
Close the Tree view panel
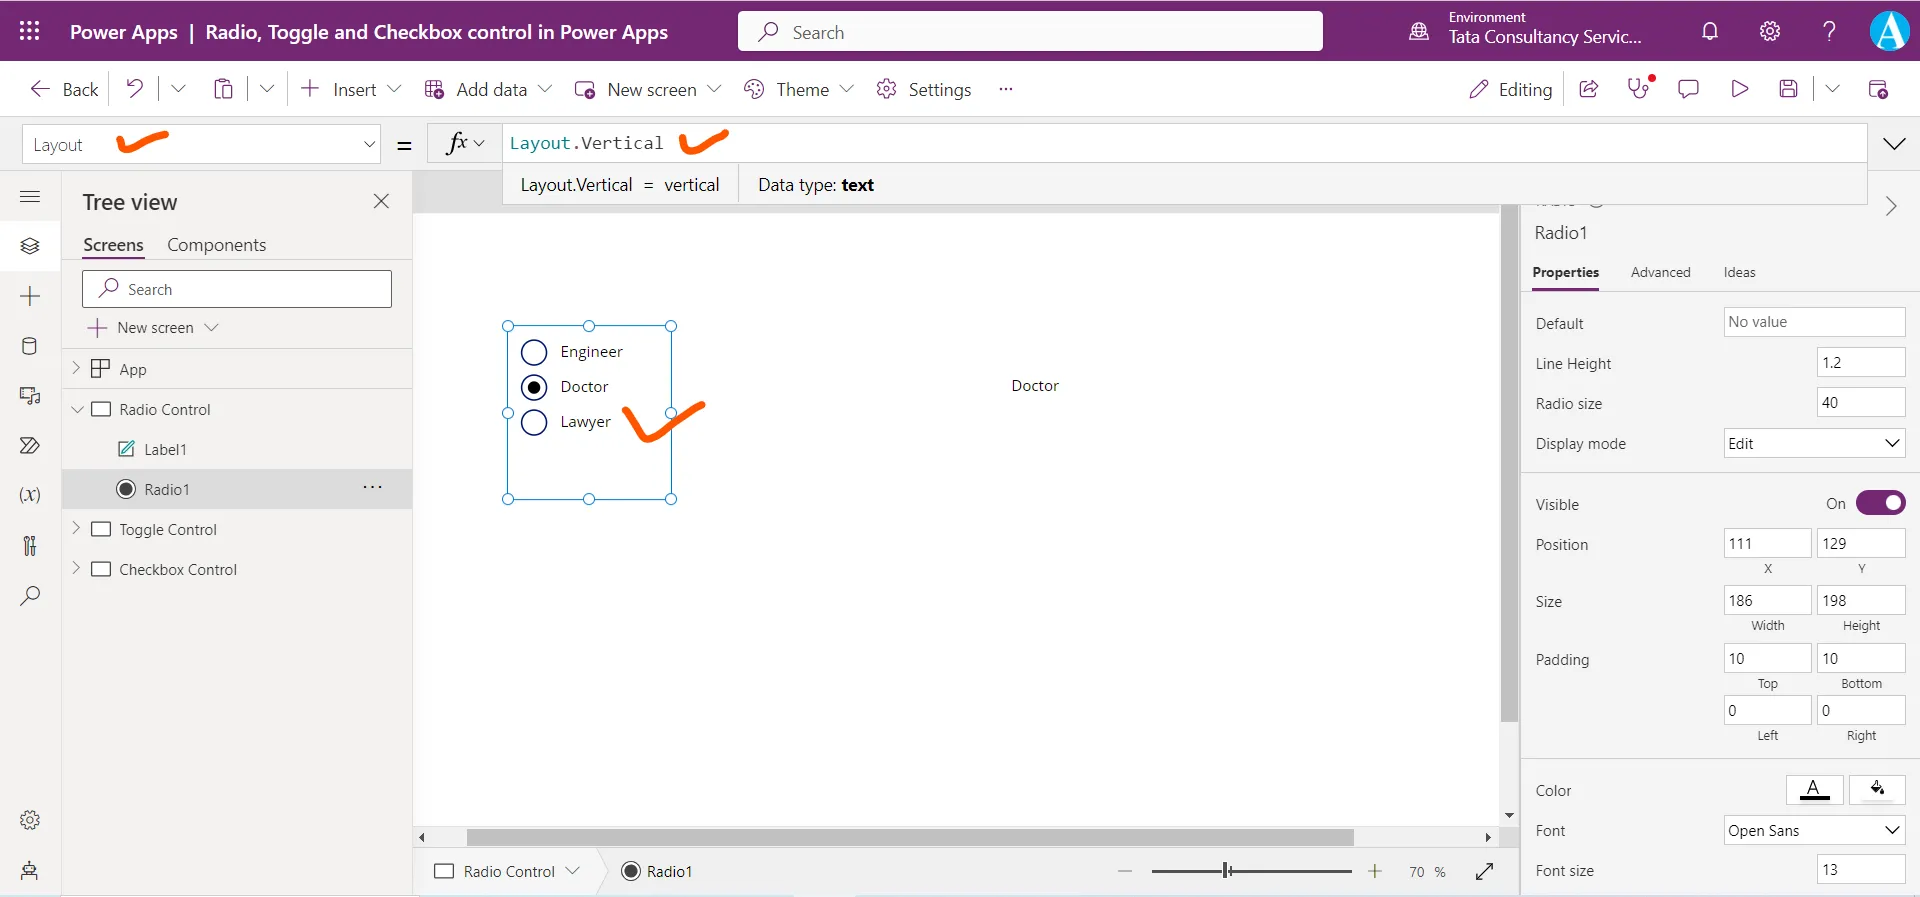pyautogui.click(x=381, y=201)
